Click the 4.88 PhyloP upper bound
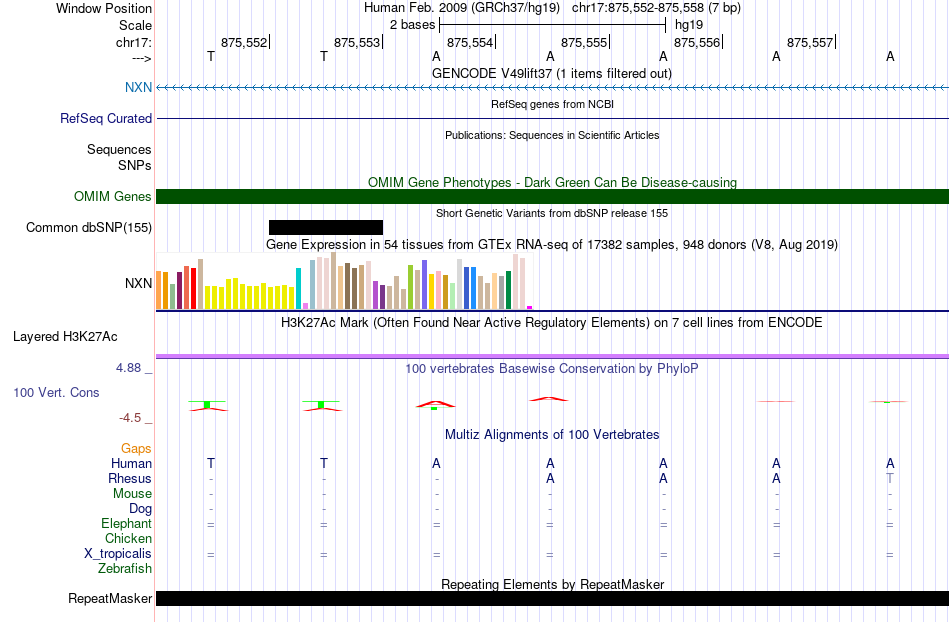This screenshot has width=950, height=622. click(128, 368)
